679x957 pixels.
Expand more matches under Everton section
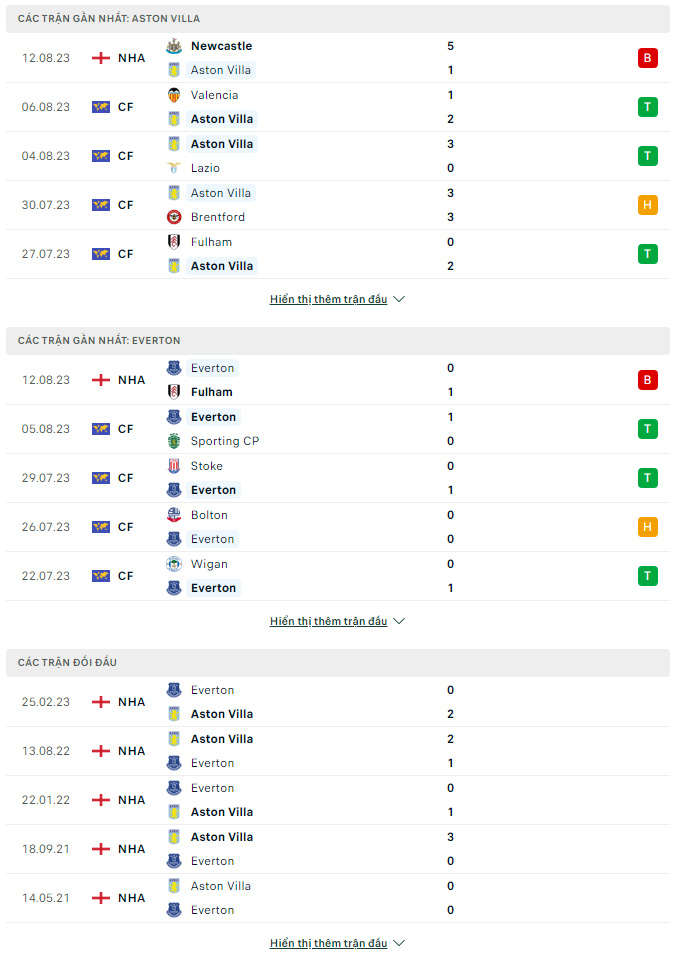pos(337,621)
